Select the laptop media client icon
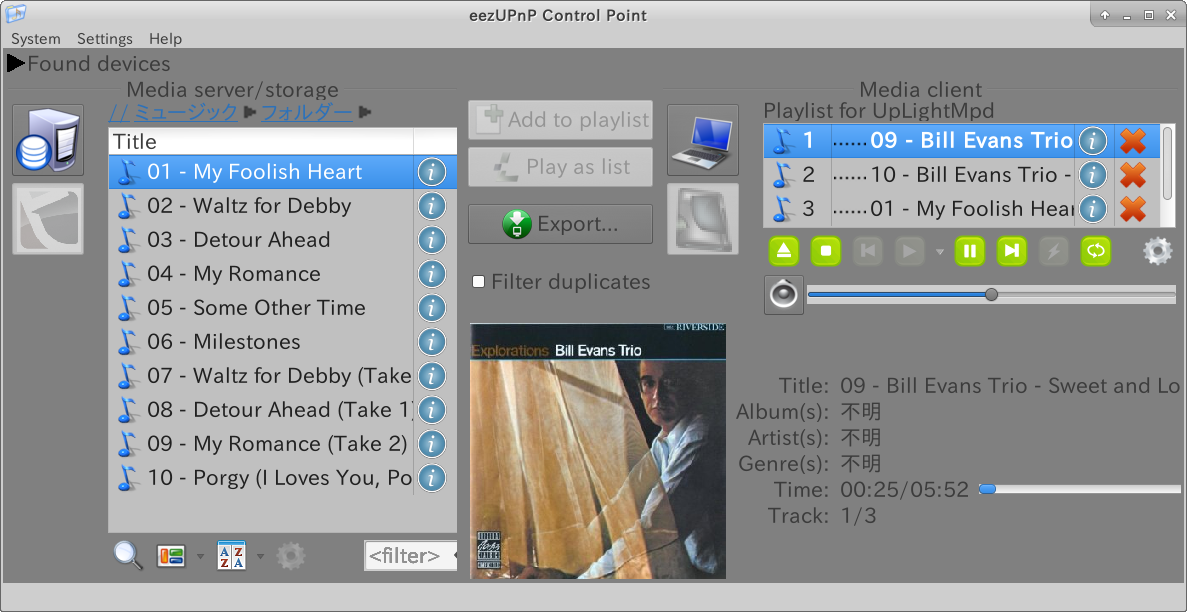This screenshot has width=1187, height=612. (702, 139)
